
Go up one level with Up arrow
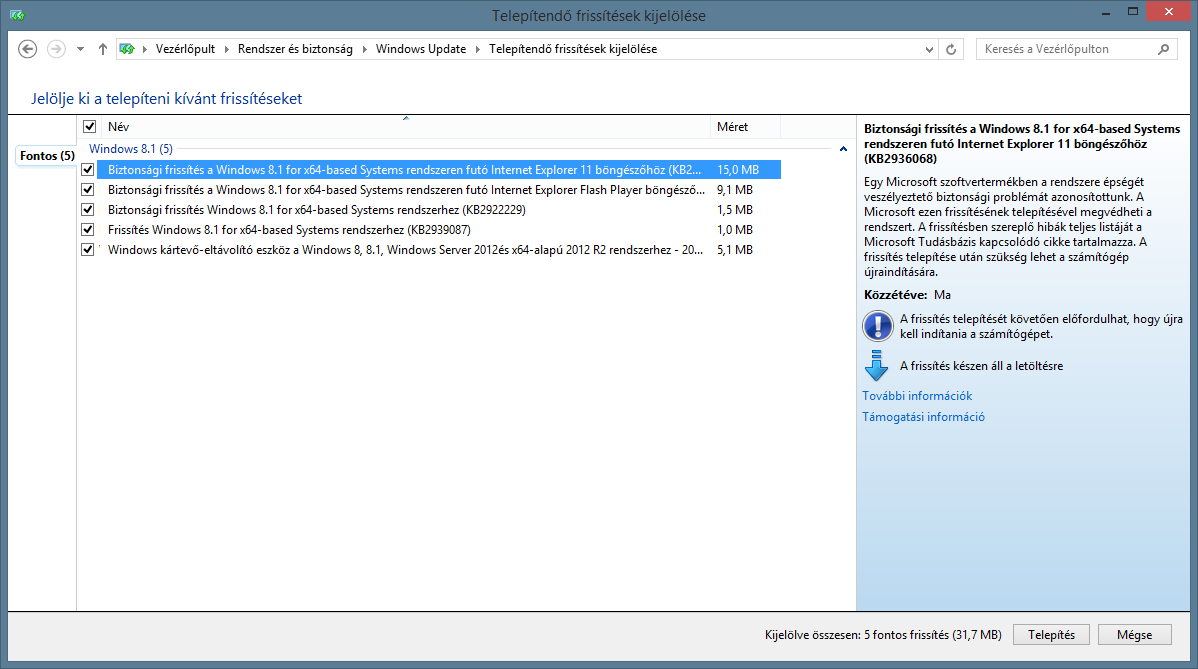[x=102, y=49]
